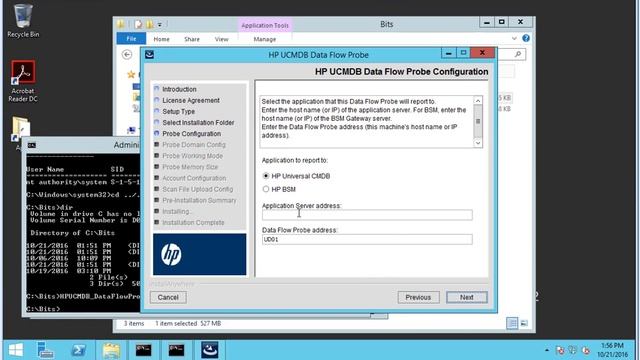Click the back arrow in Bits explorer window
The image size is (640, 360).
[127, 54]
